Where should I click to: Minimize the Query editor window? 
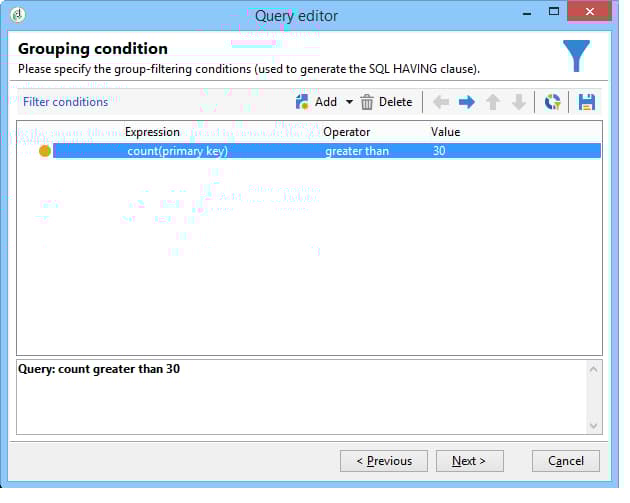coord(527,13)
